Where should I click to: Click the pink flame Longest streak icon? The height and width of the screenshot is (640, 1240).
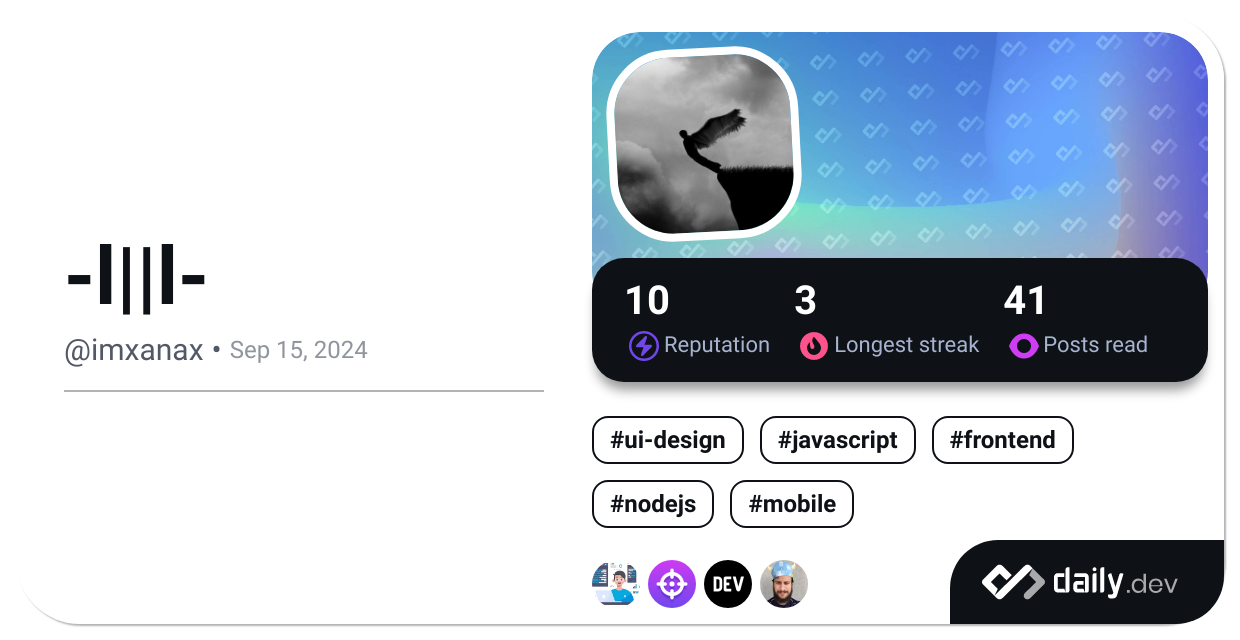(814, 346)
